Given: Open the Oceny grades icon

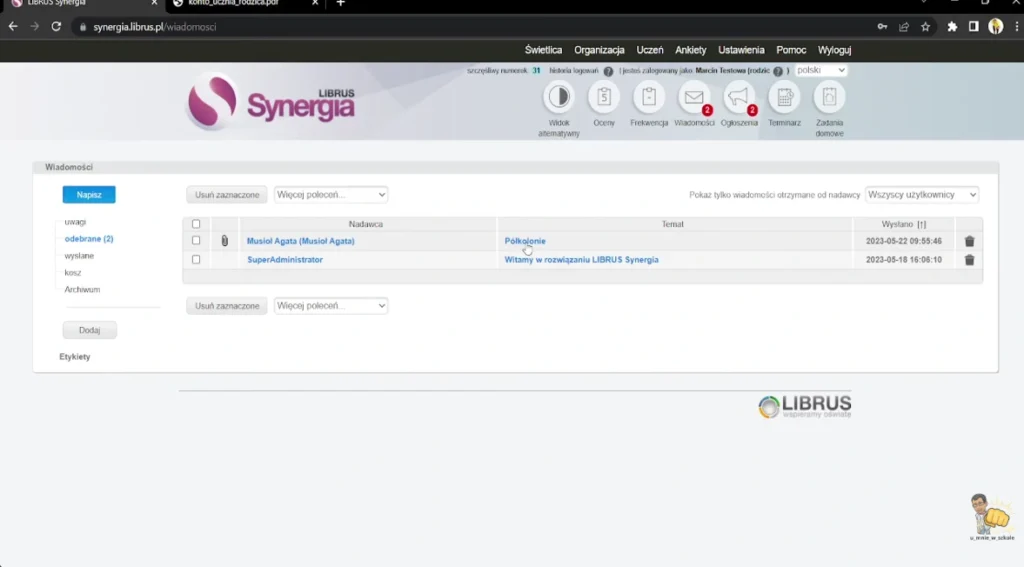Looking at the screenshot, I should 603,97.
